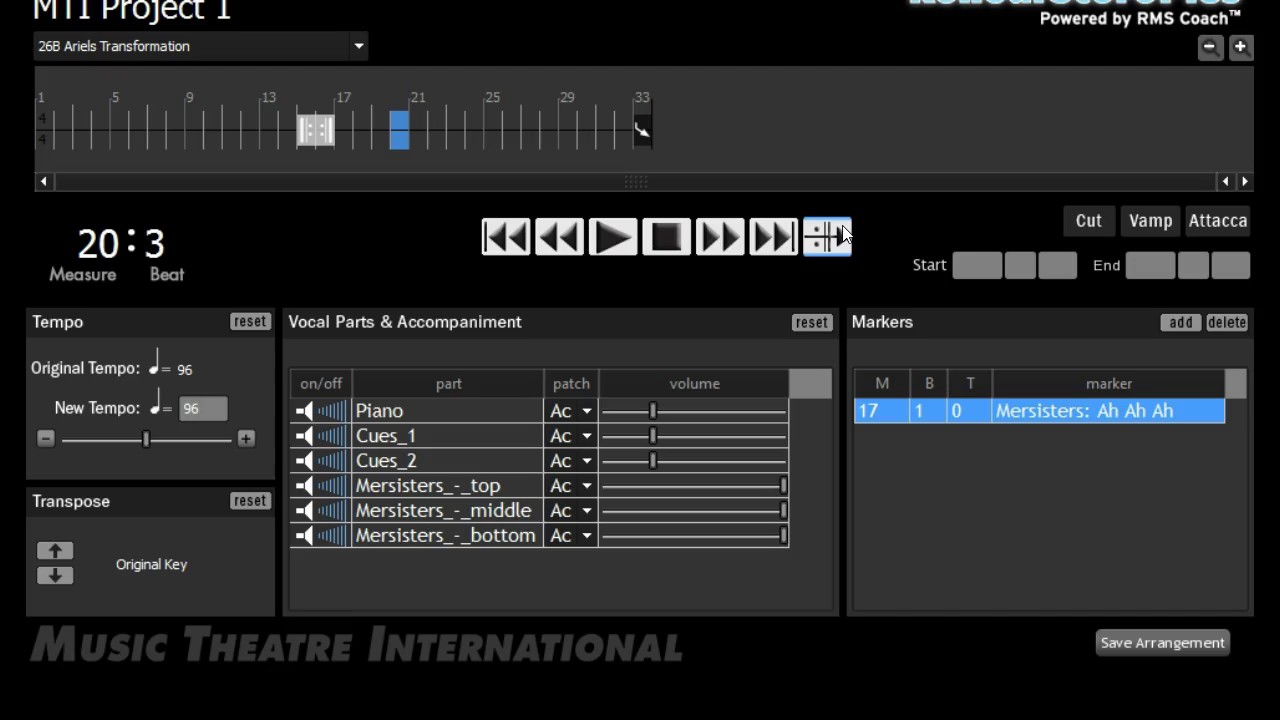
Task: Click the rewind button
Action: [x=559, y=237]
